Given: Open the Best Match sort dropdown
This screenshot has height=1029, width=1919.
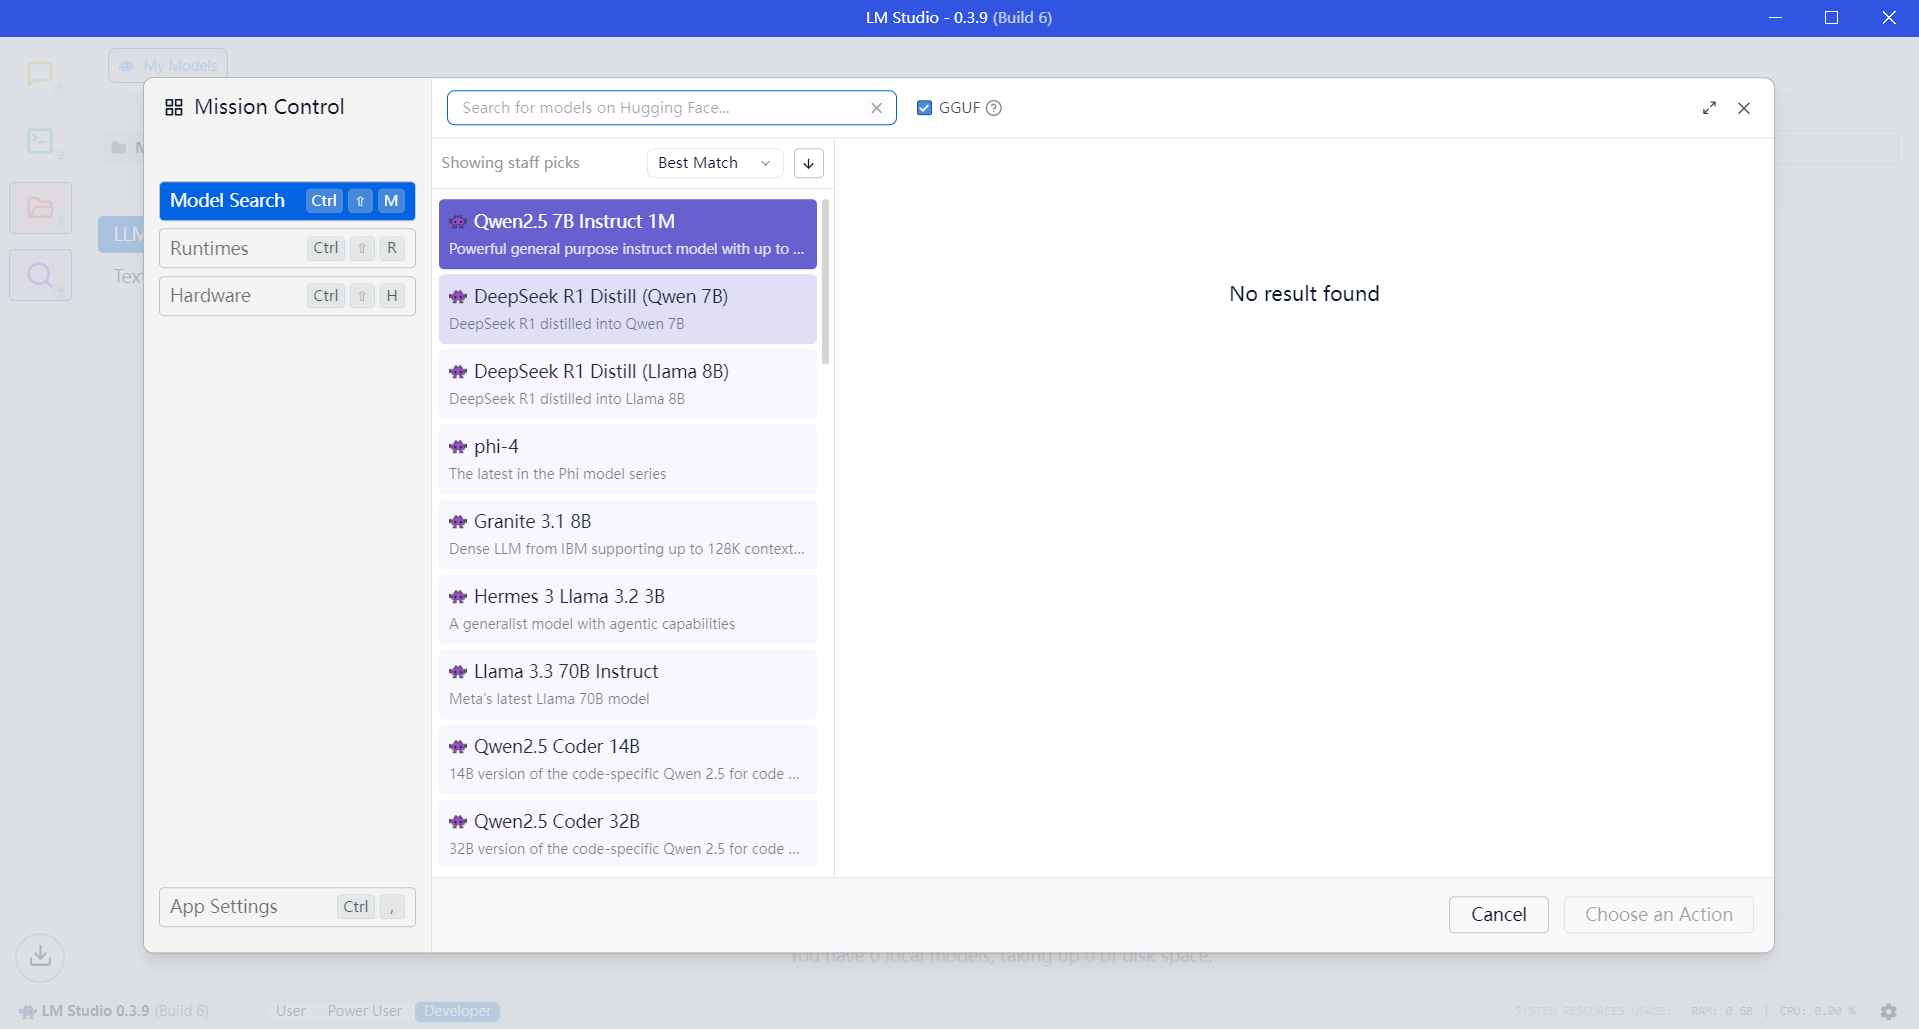Looking at the screenshot, I should [x=714, y=163].
